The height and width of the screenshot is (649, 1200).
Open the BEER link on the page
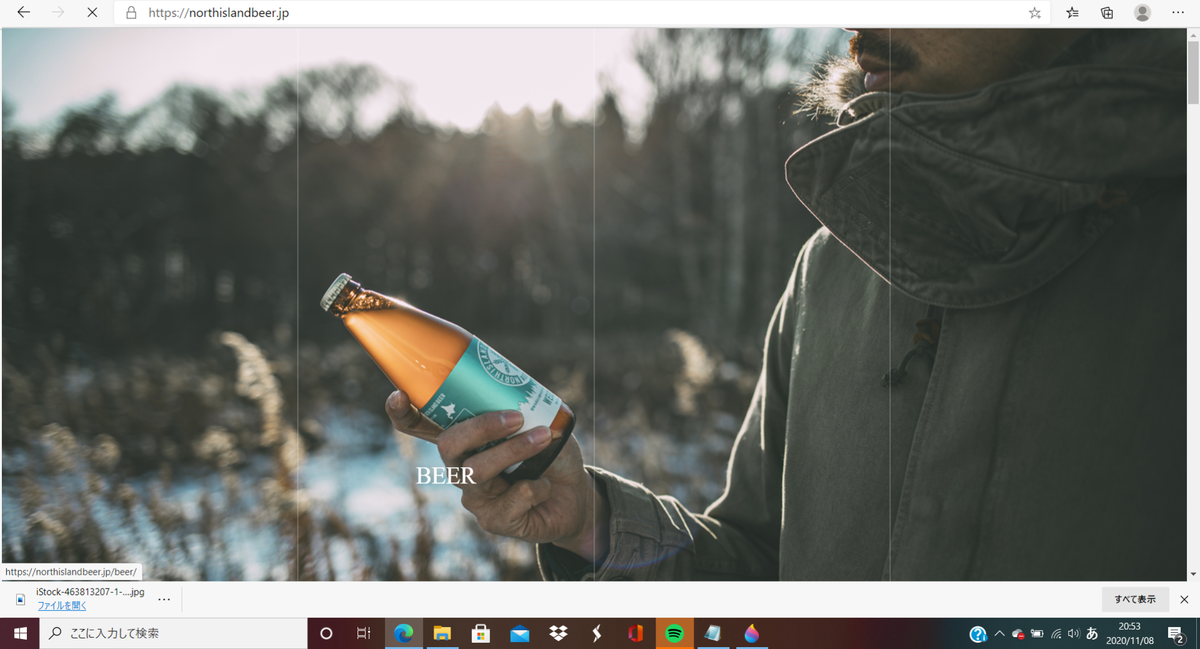click(x=446, y=476)
